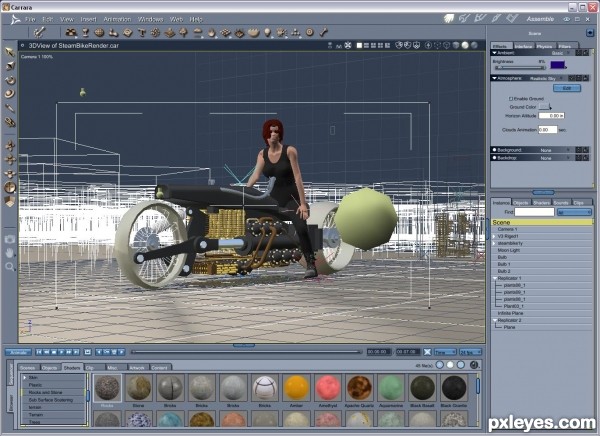
Task: Collapse the Ambient section triangle
Action: [x=494, y=53]
